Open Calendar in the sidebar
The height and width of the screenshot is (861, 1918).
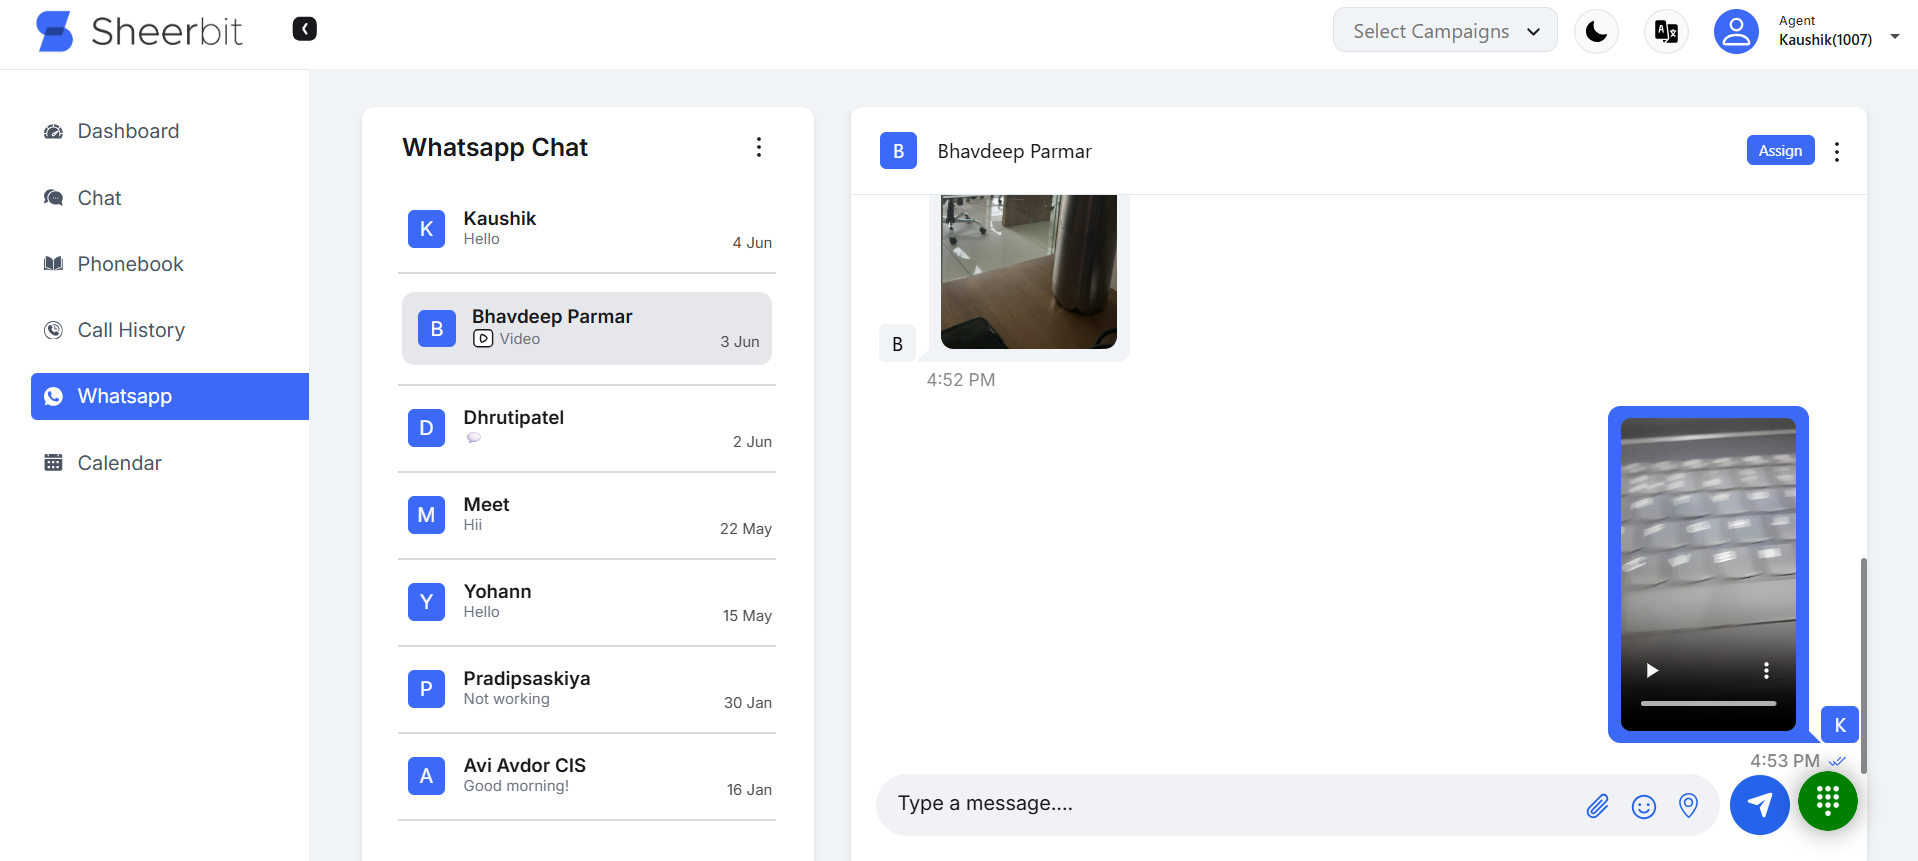[x=170, y=463]
